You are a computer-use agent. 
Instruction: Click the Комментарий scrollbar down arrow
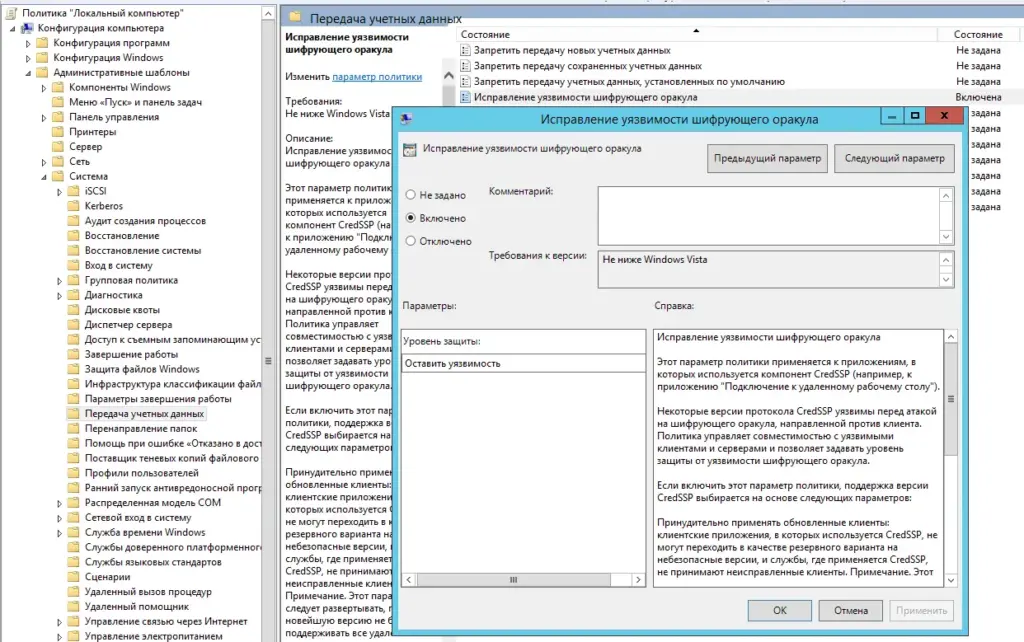[946, 237]
